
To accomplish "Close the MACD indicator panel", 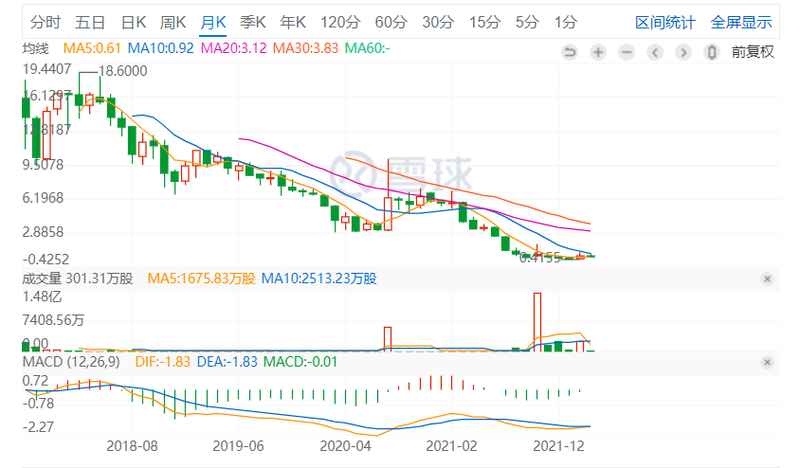I will 767,362.
